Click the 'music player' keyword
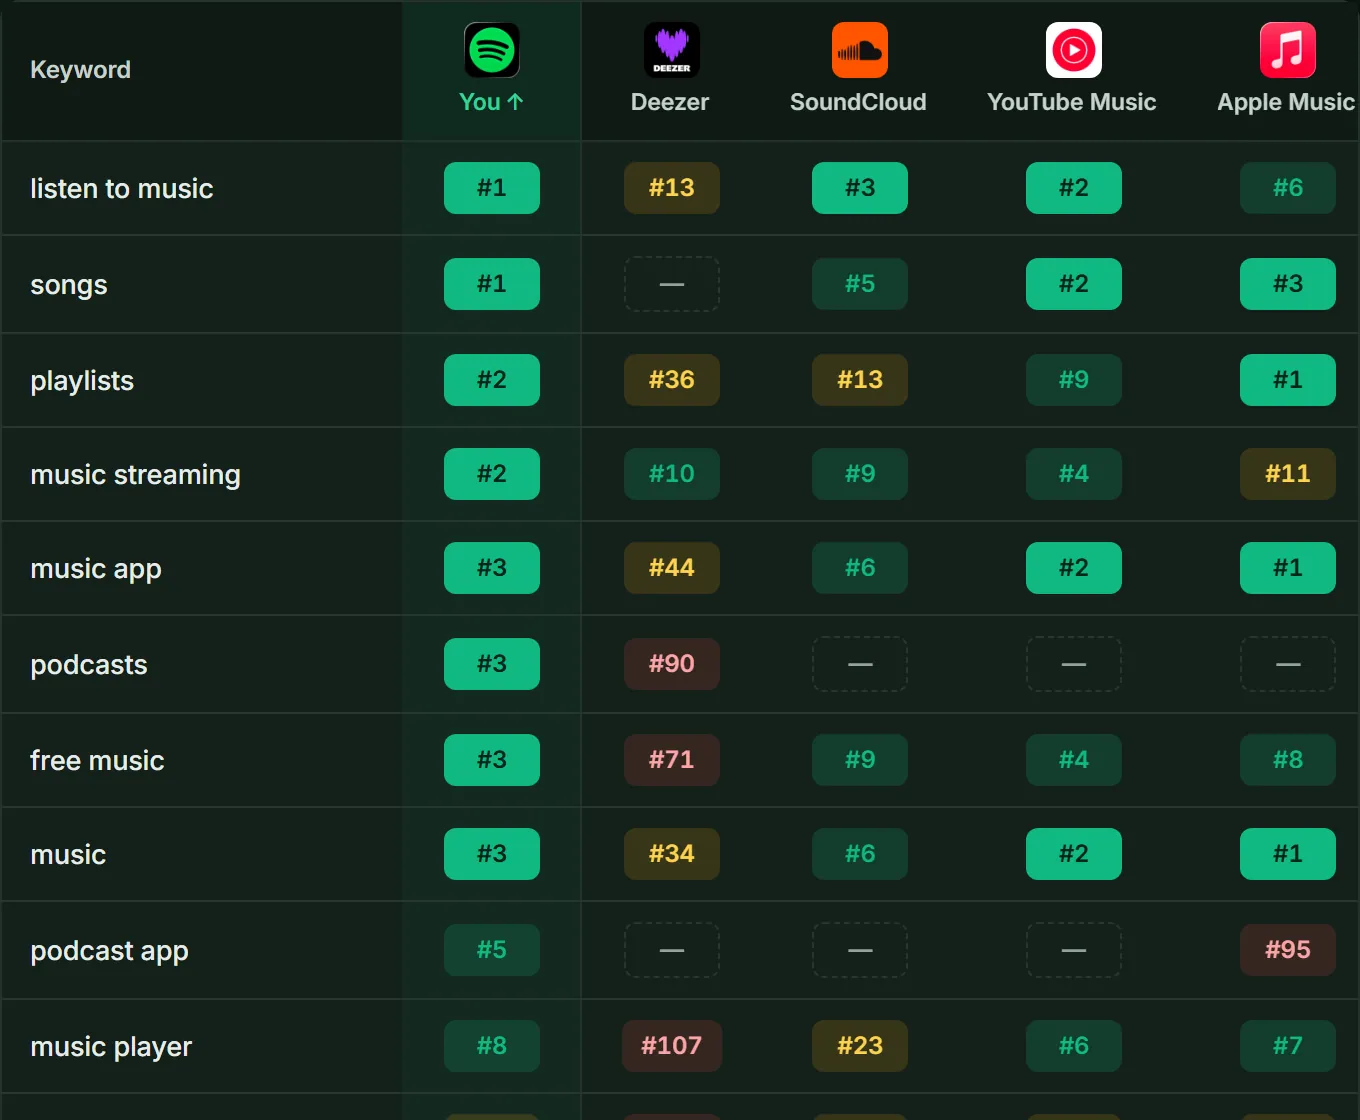The width and height of the screenshot is (1360, 1120). 111,1047
